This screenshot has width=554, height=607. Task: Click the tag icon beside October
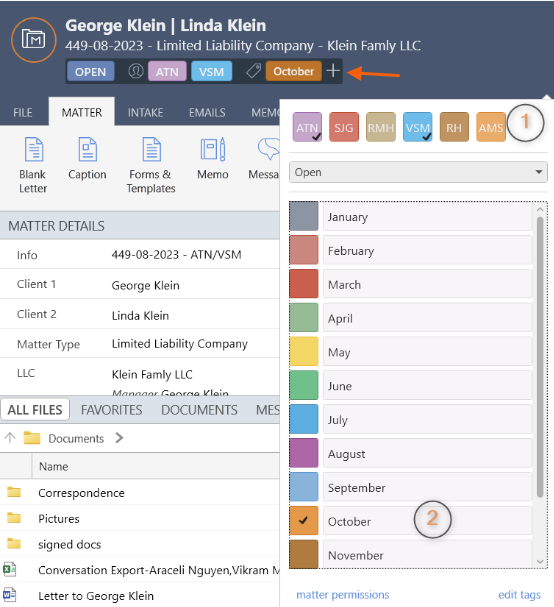[x=254, y=71]
